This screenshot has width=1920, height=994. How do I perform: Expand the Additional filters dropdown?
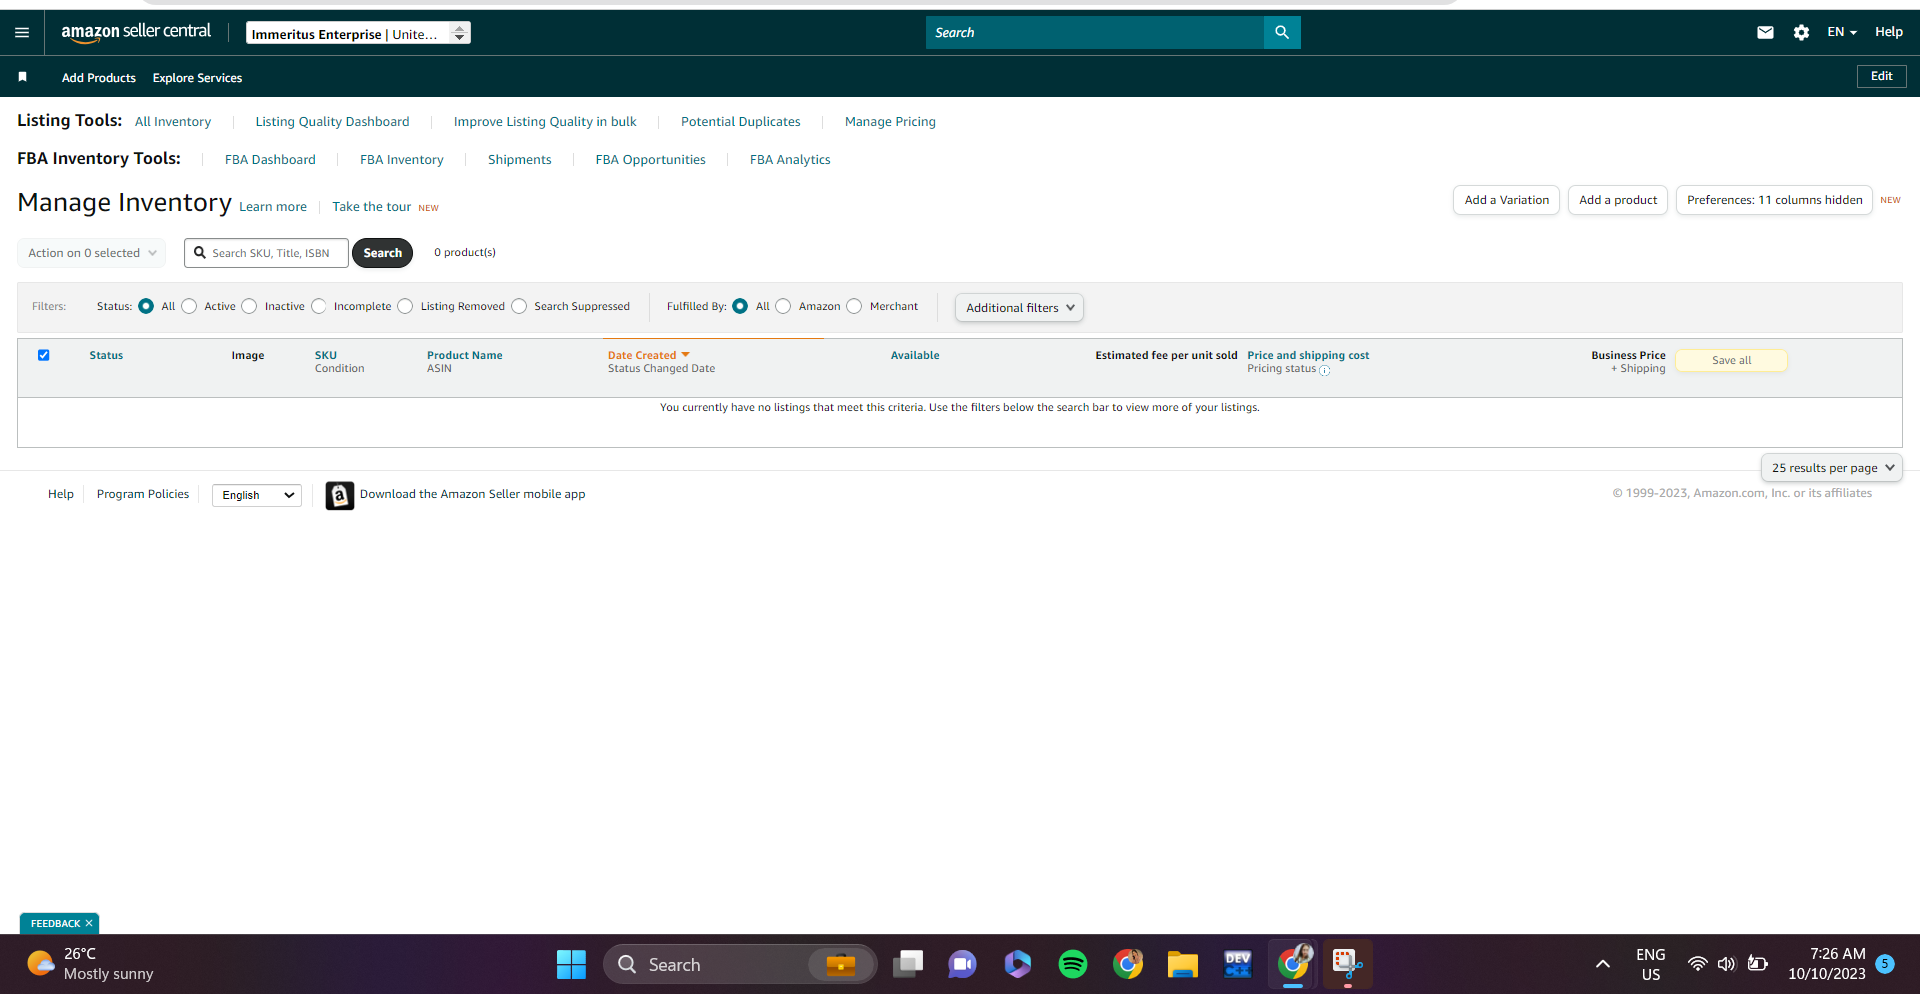coord(1019,307)
